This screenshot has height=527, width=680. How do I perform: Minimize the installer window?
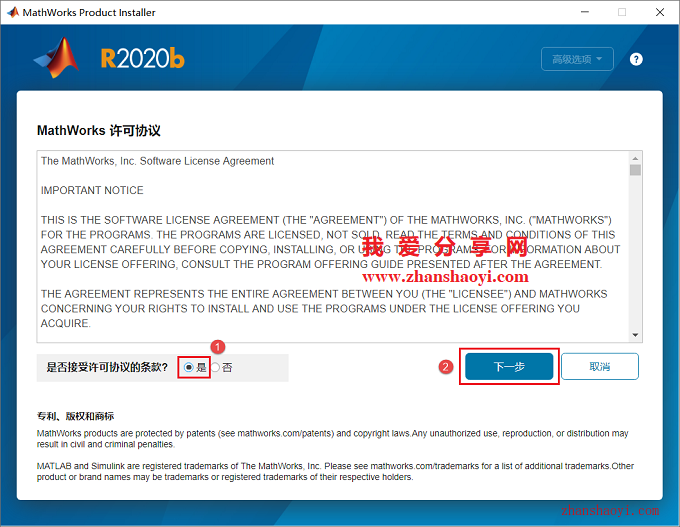coord(585,12)
